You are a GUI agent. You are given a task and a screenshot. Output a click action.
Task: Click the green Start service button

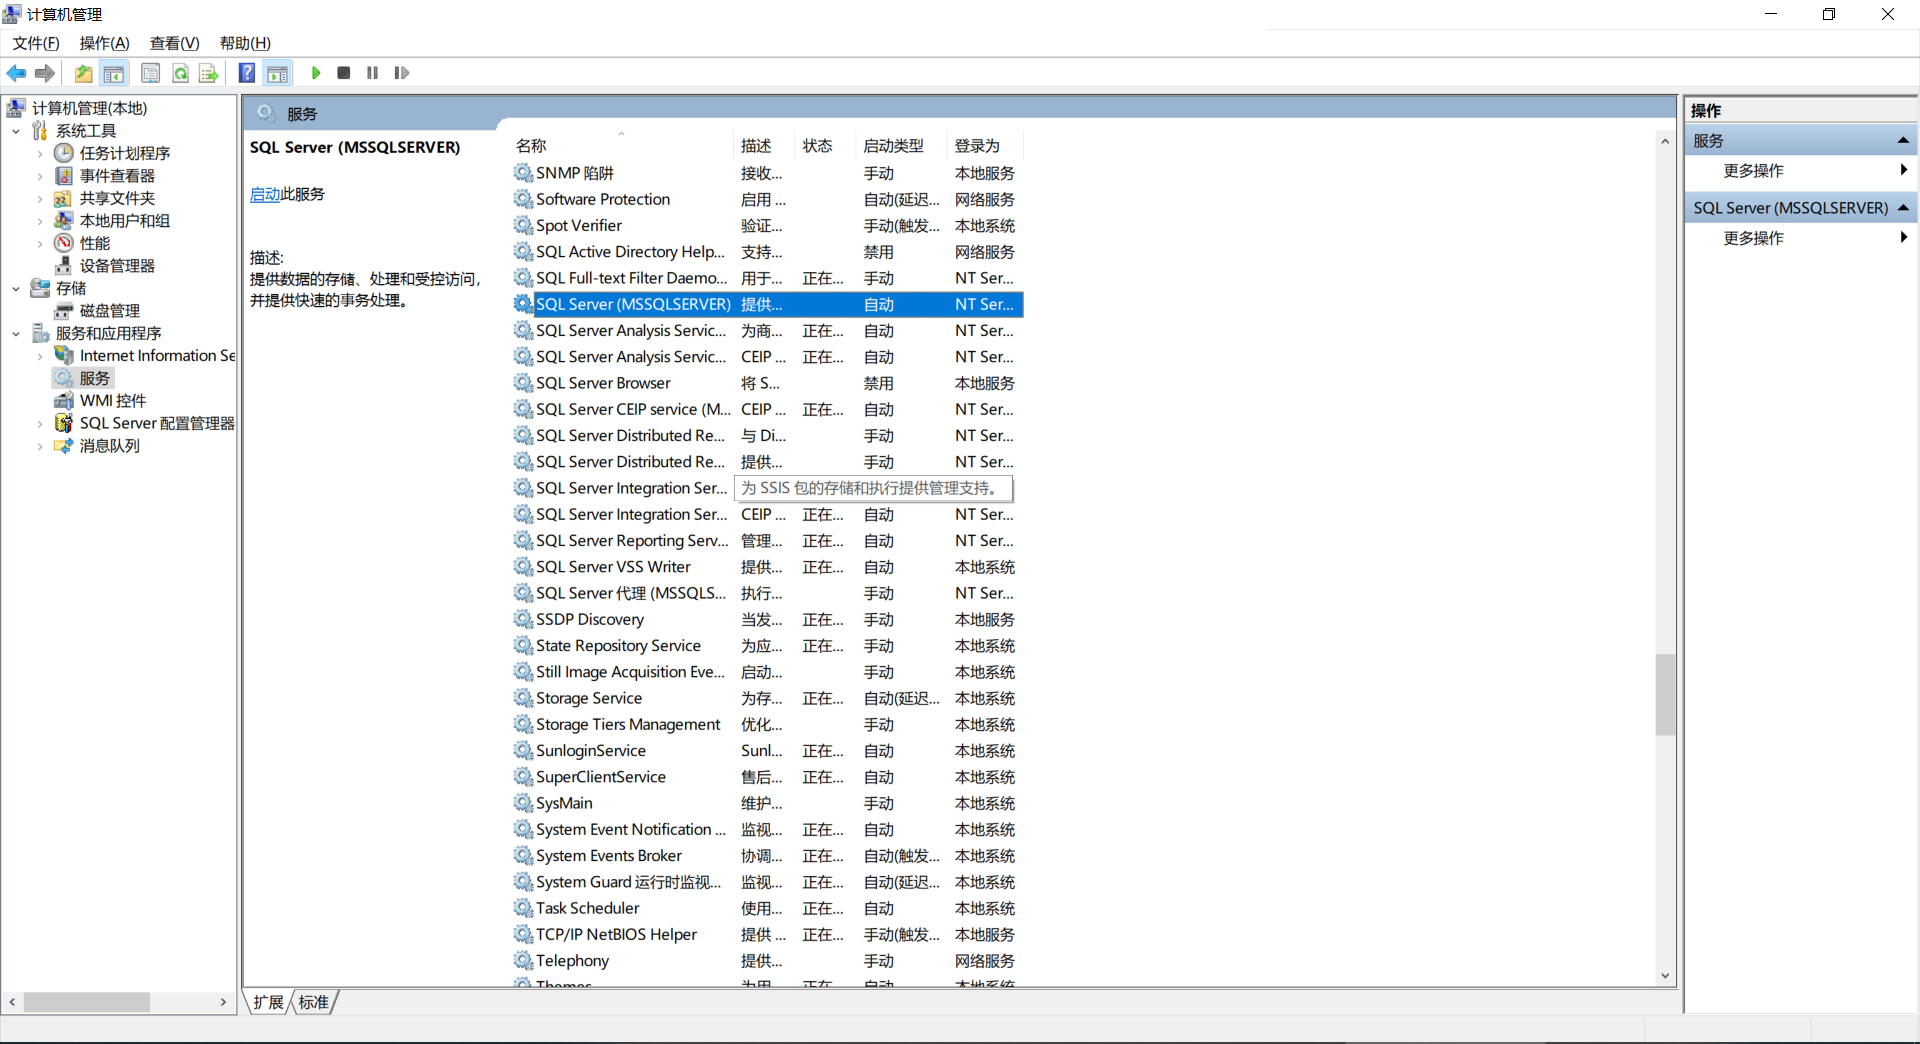click(316, 73)
